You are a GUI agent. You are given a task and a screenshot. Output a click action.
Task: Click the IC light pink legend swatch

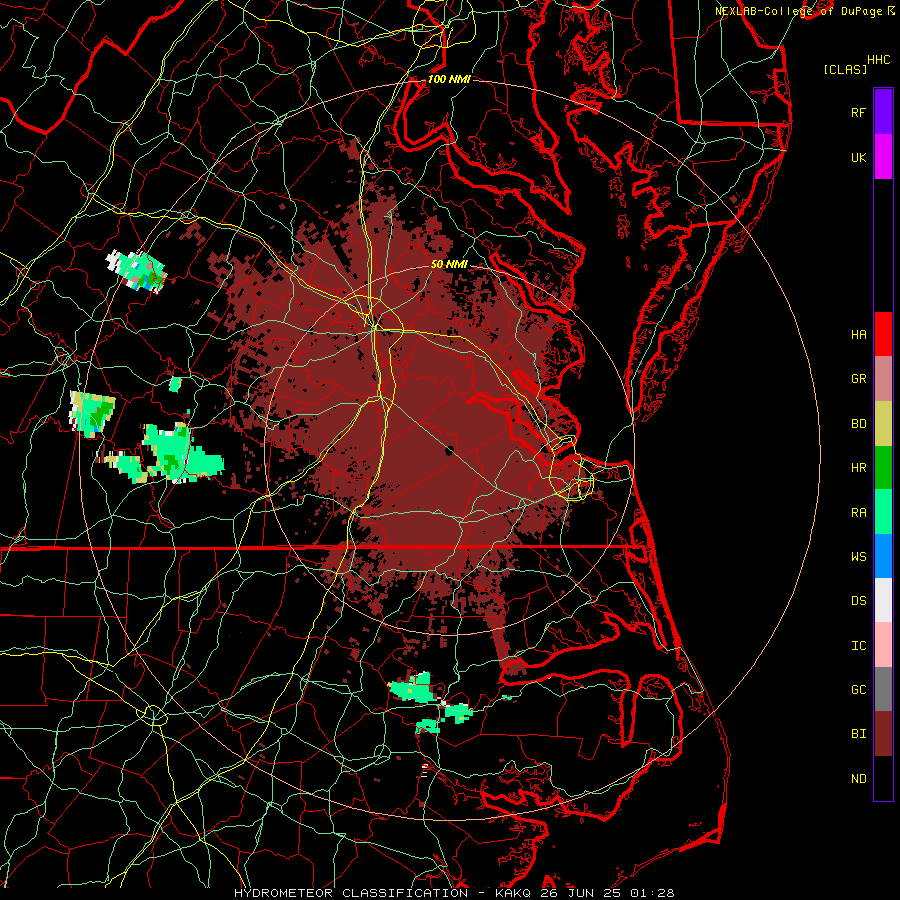coord(883,645)
